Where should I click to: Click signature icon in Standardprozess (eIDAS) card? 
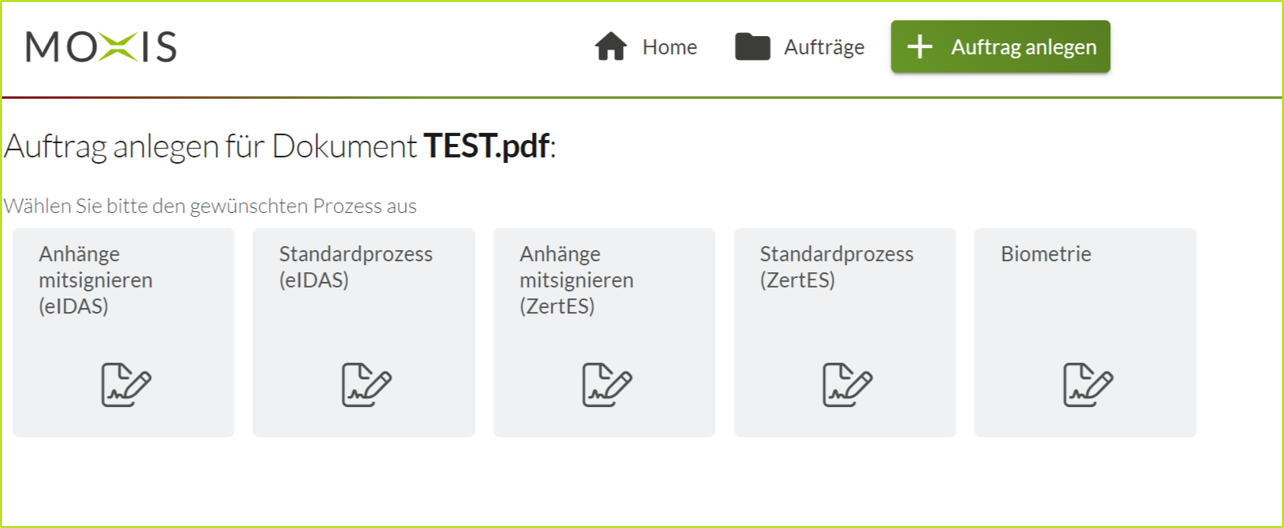[x=366, y=384]
